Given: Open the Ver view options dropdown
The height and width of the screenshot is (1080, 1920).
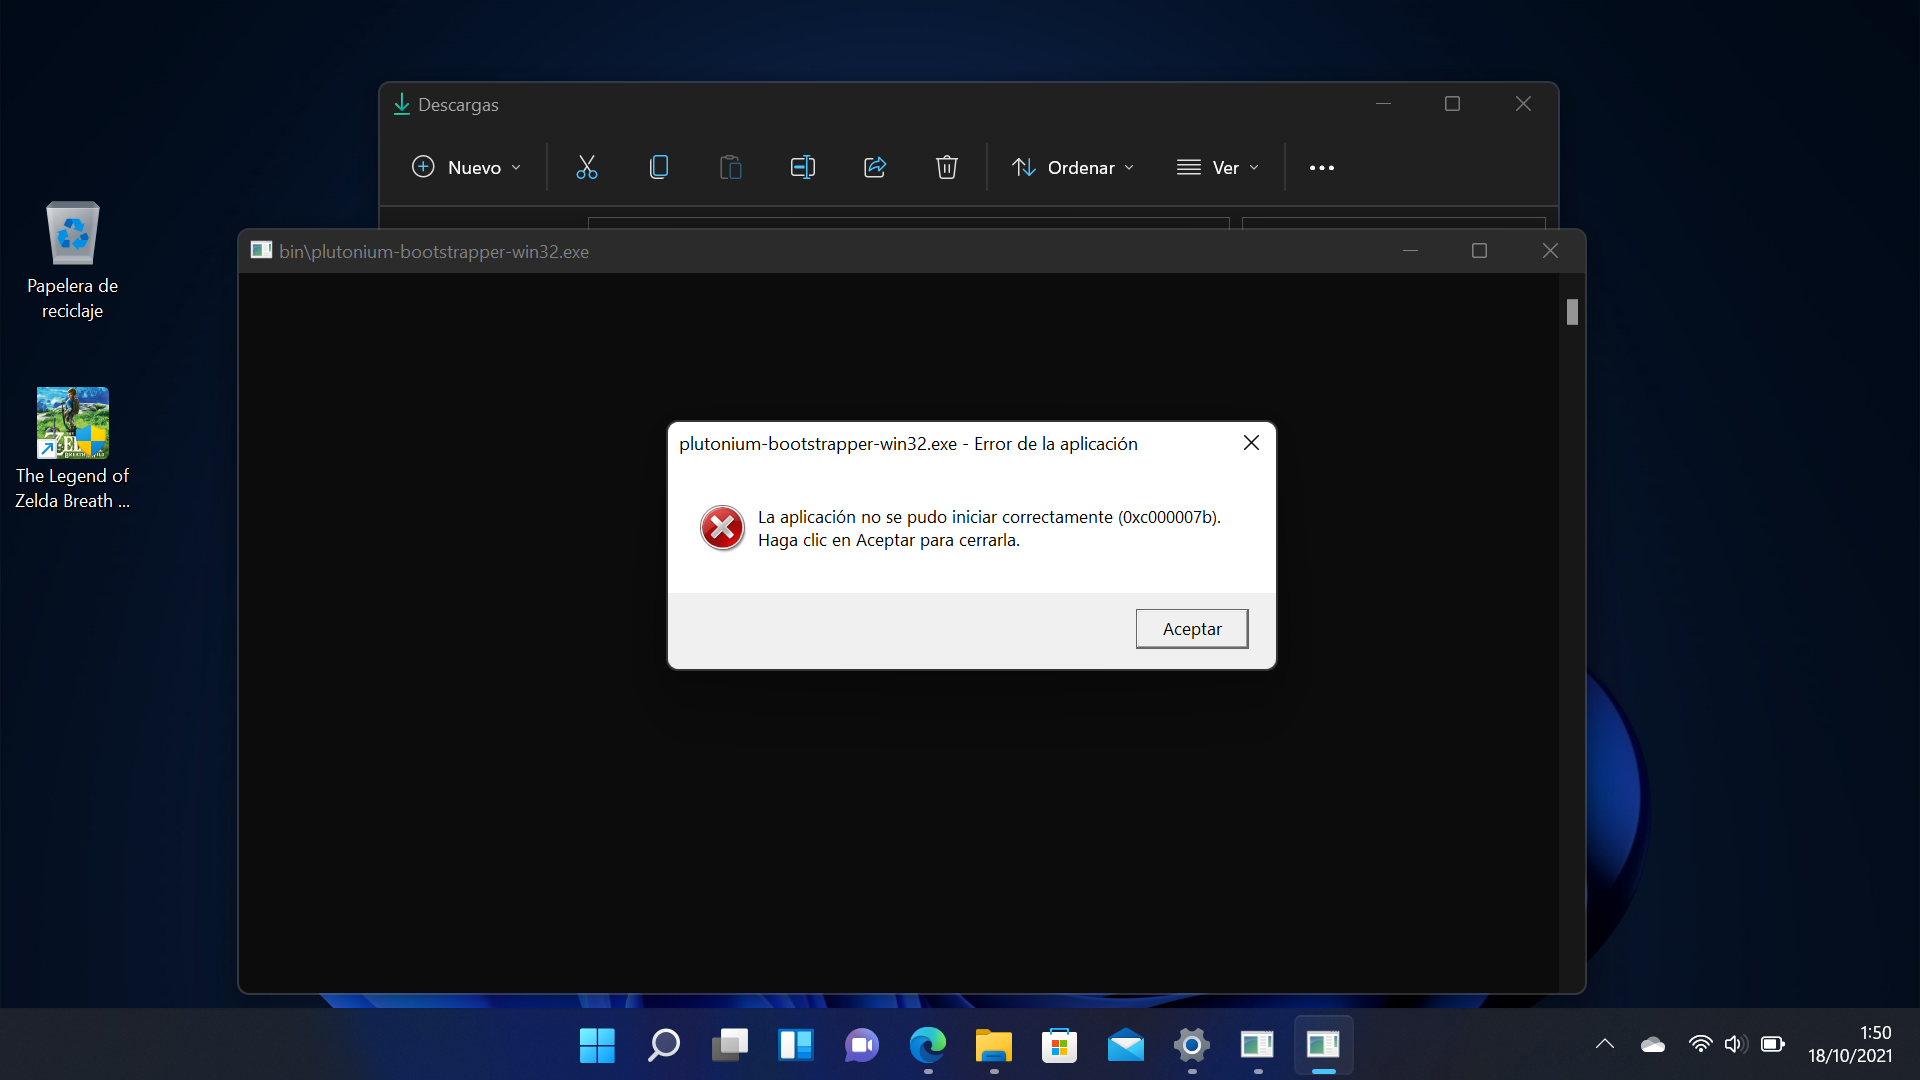Looking at the screenshot, I should click(x=1217, y=167).
